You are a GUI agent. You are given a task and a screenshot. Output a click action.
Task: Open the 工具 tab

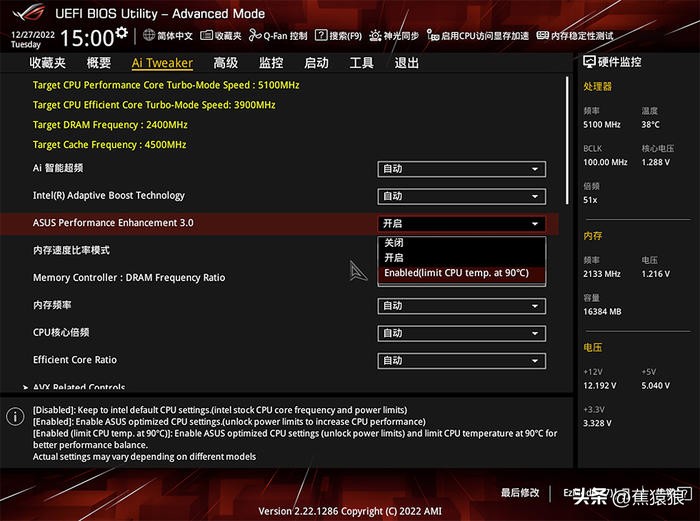click(x=361, y=63)
